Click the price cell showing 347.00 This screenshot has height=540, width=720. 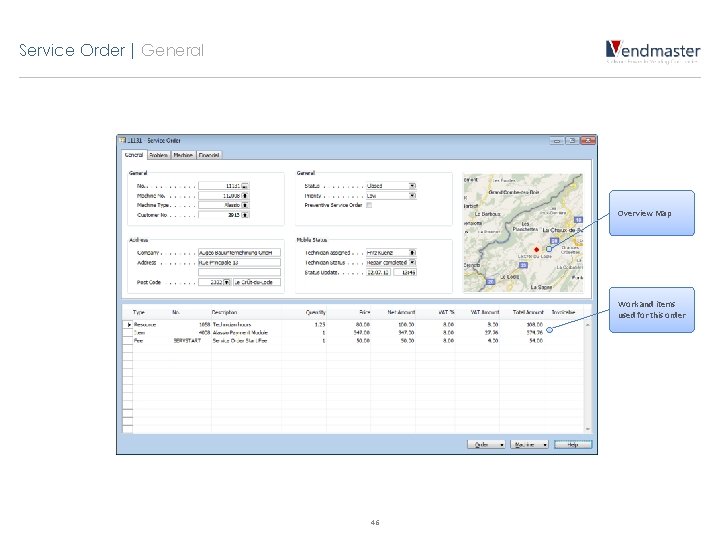[349, 332]
